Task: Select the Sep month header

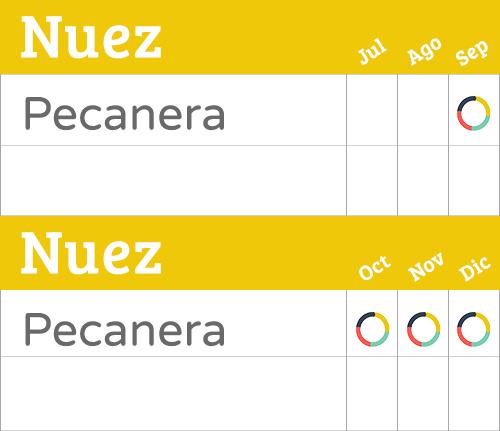Action: point(473,53)
